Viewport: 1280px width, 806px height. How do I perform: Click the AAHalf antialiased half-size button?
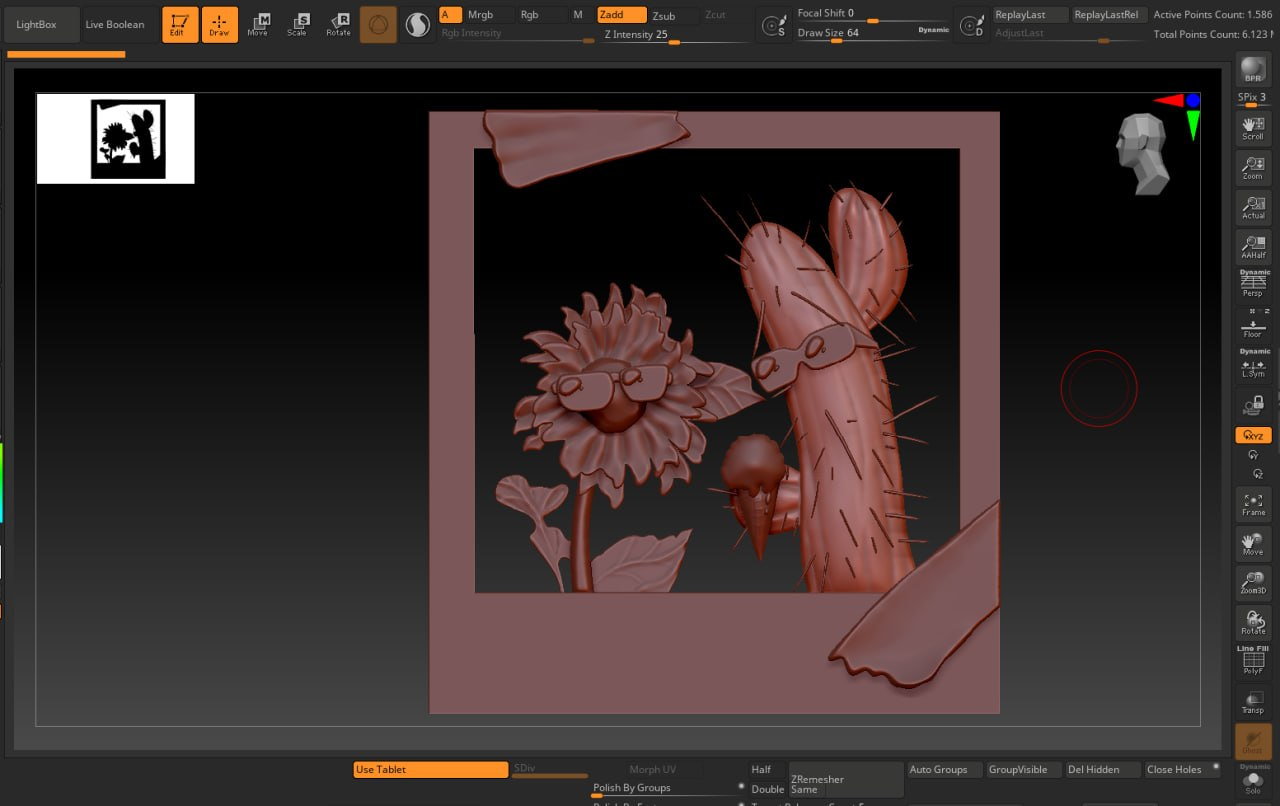tap(1253, 247)
